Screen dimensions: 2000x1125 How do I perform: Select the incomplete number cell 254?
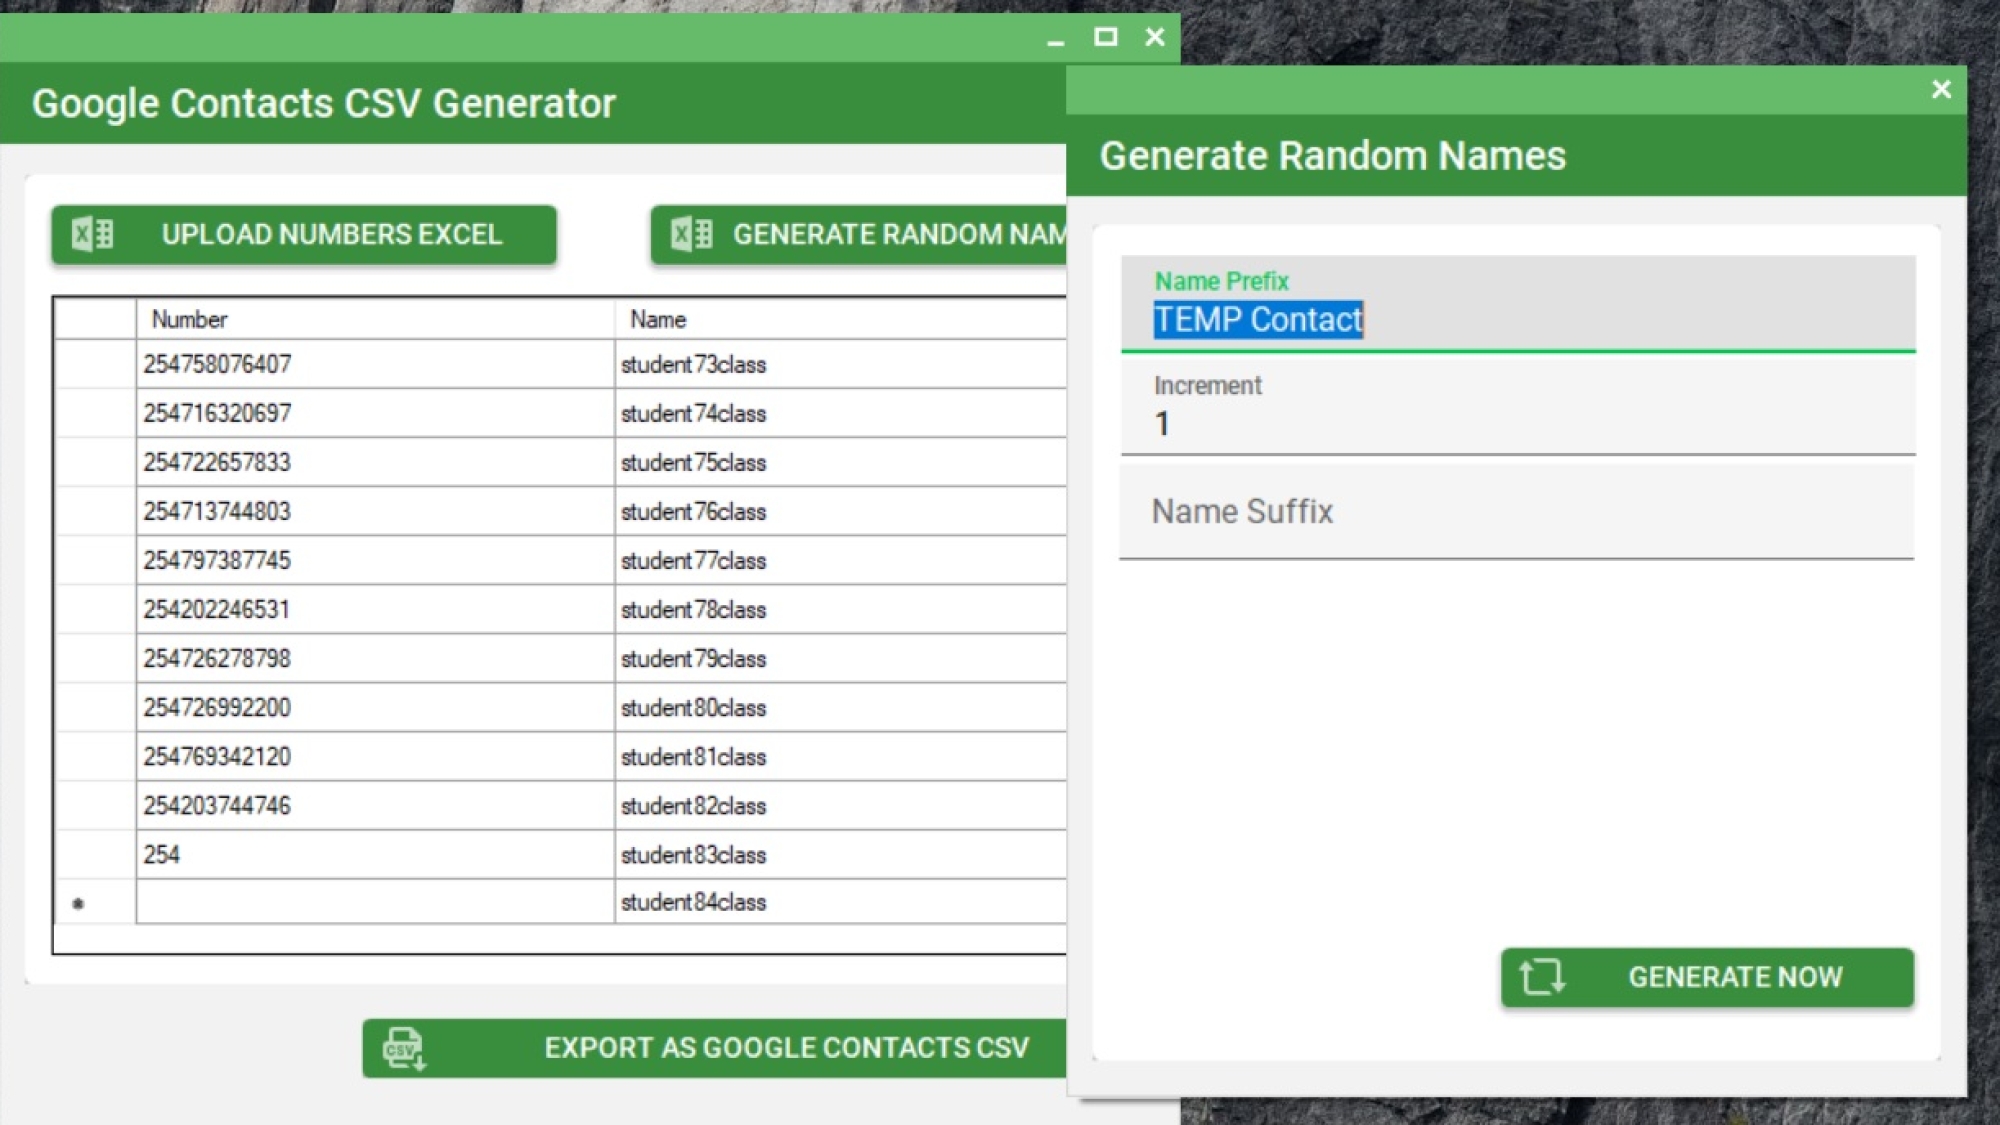point(375,854)
